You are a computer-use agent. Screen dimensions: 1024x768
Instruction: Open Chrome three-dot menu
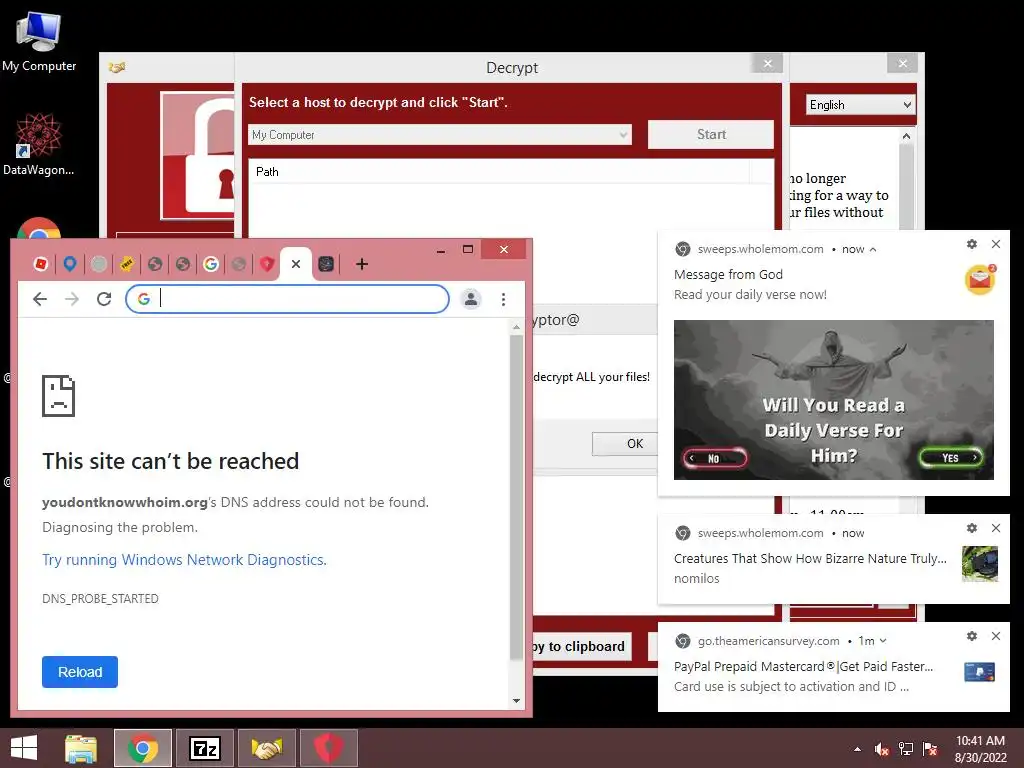point(503,299)
